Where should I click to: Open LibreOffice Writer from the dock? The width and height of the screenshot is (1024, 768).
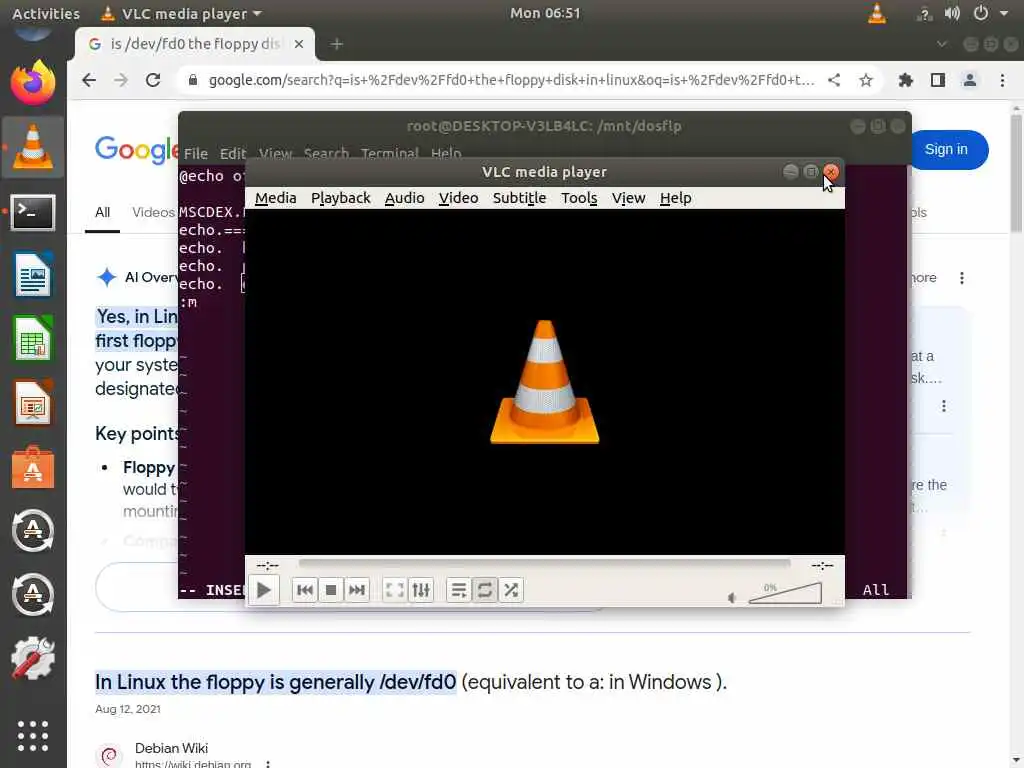tap(33, 274)
